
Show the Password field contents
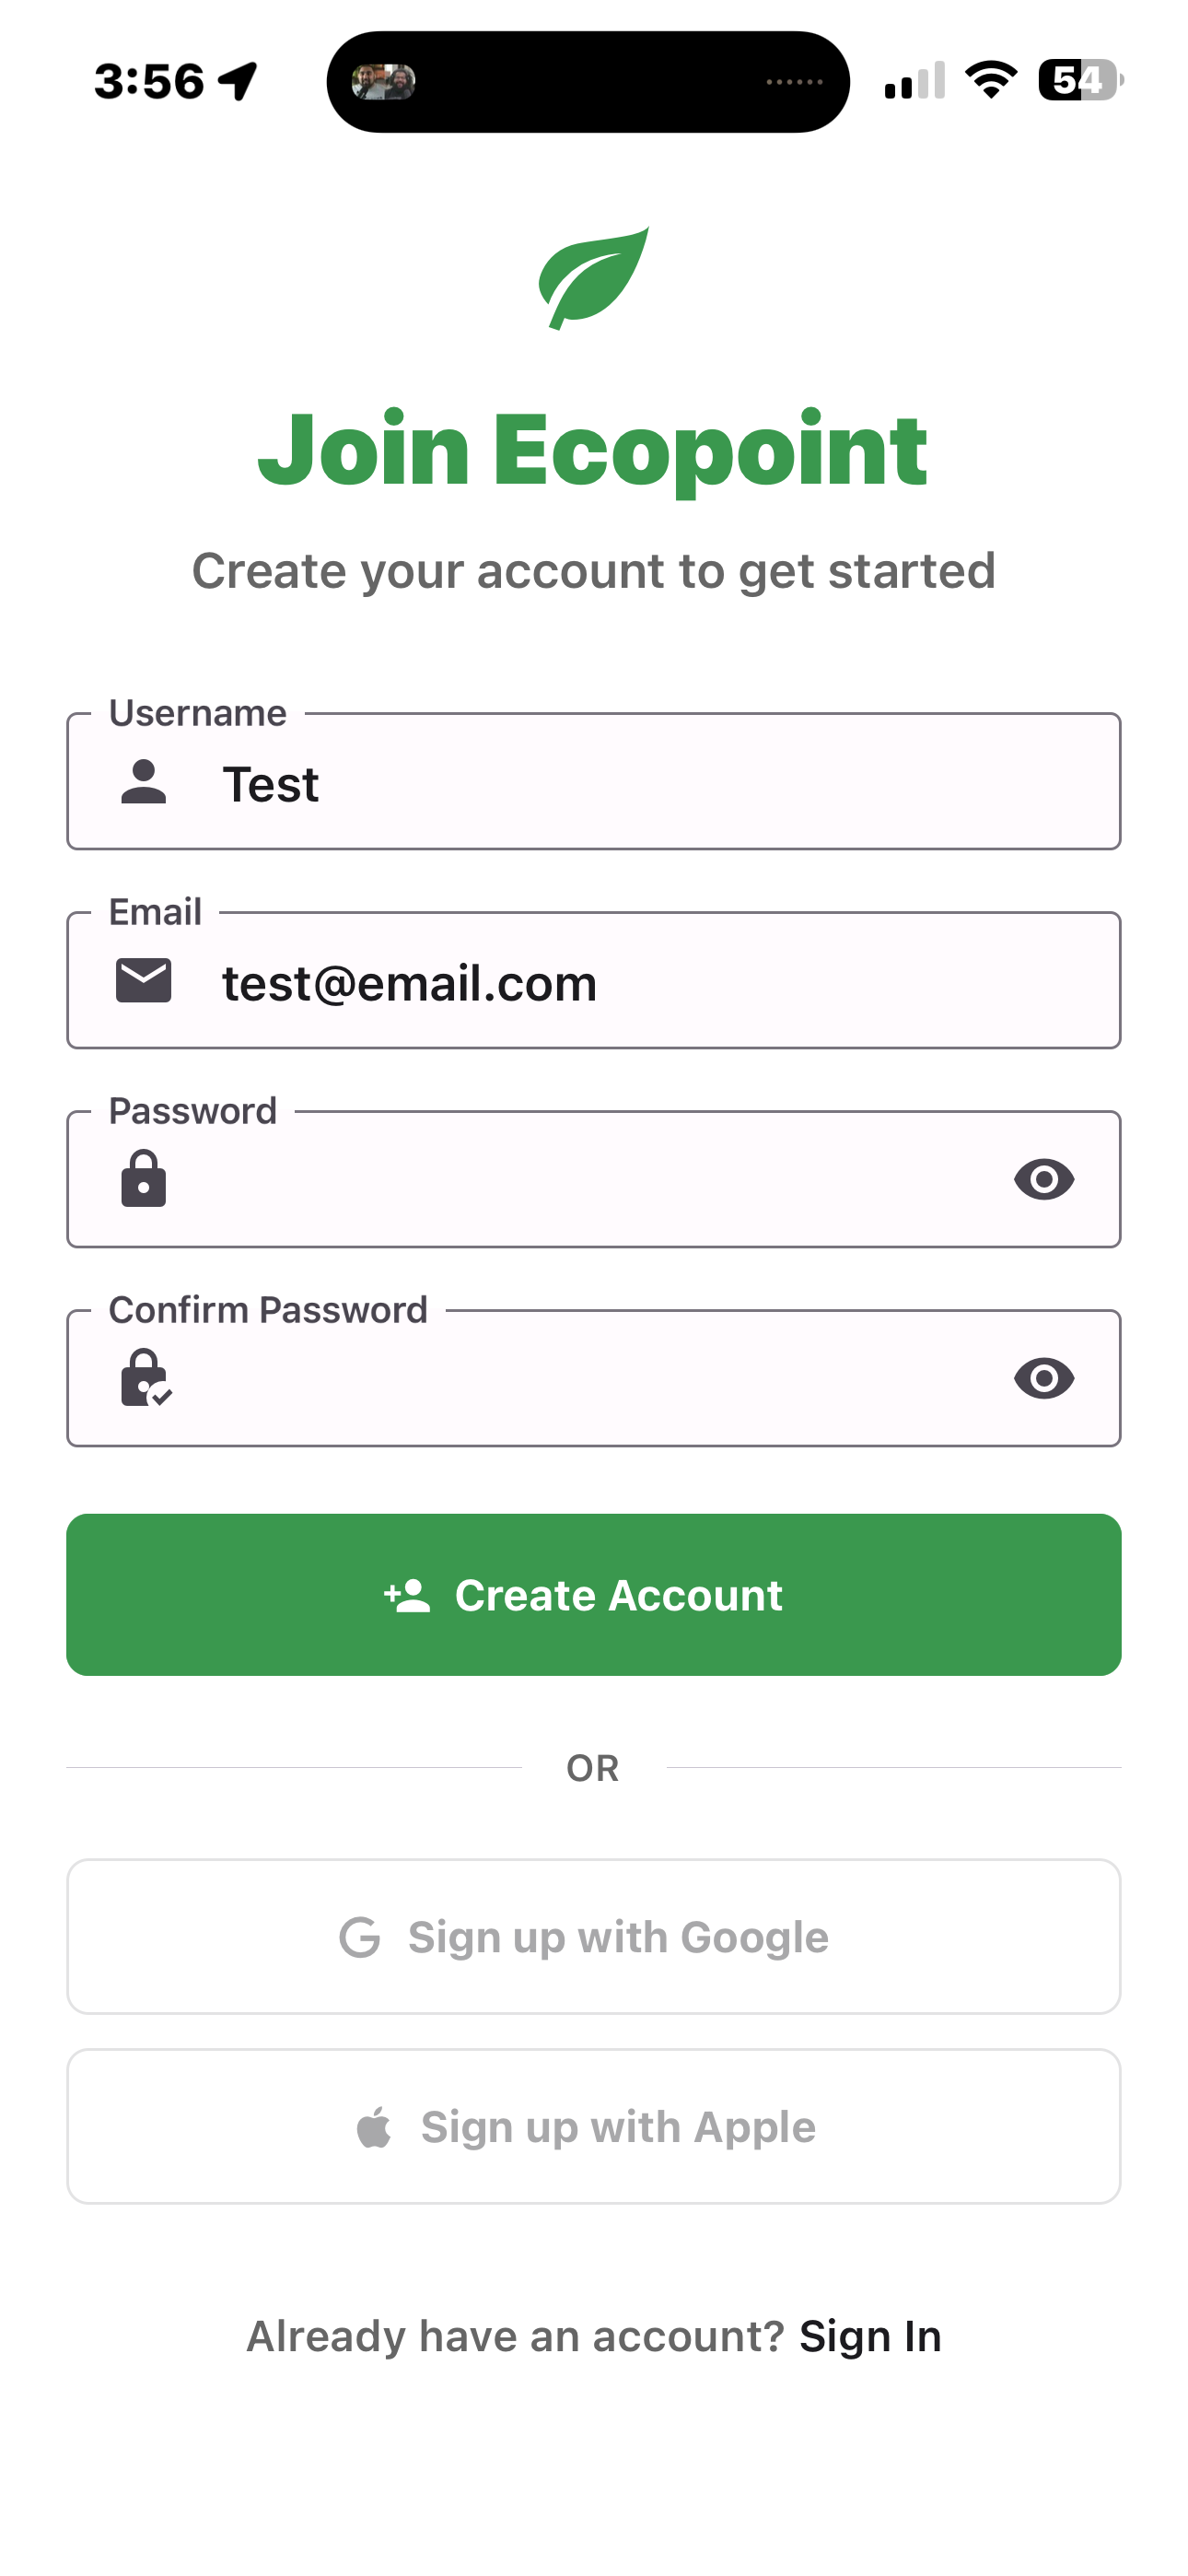pyautogui.click(x=1044, y=1179)
